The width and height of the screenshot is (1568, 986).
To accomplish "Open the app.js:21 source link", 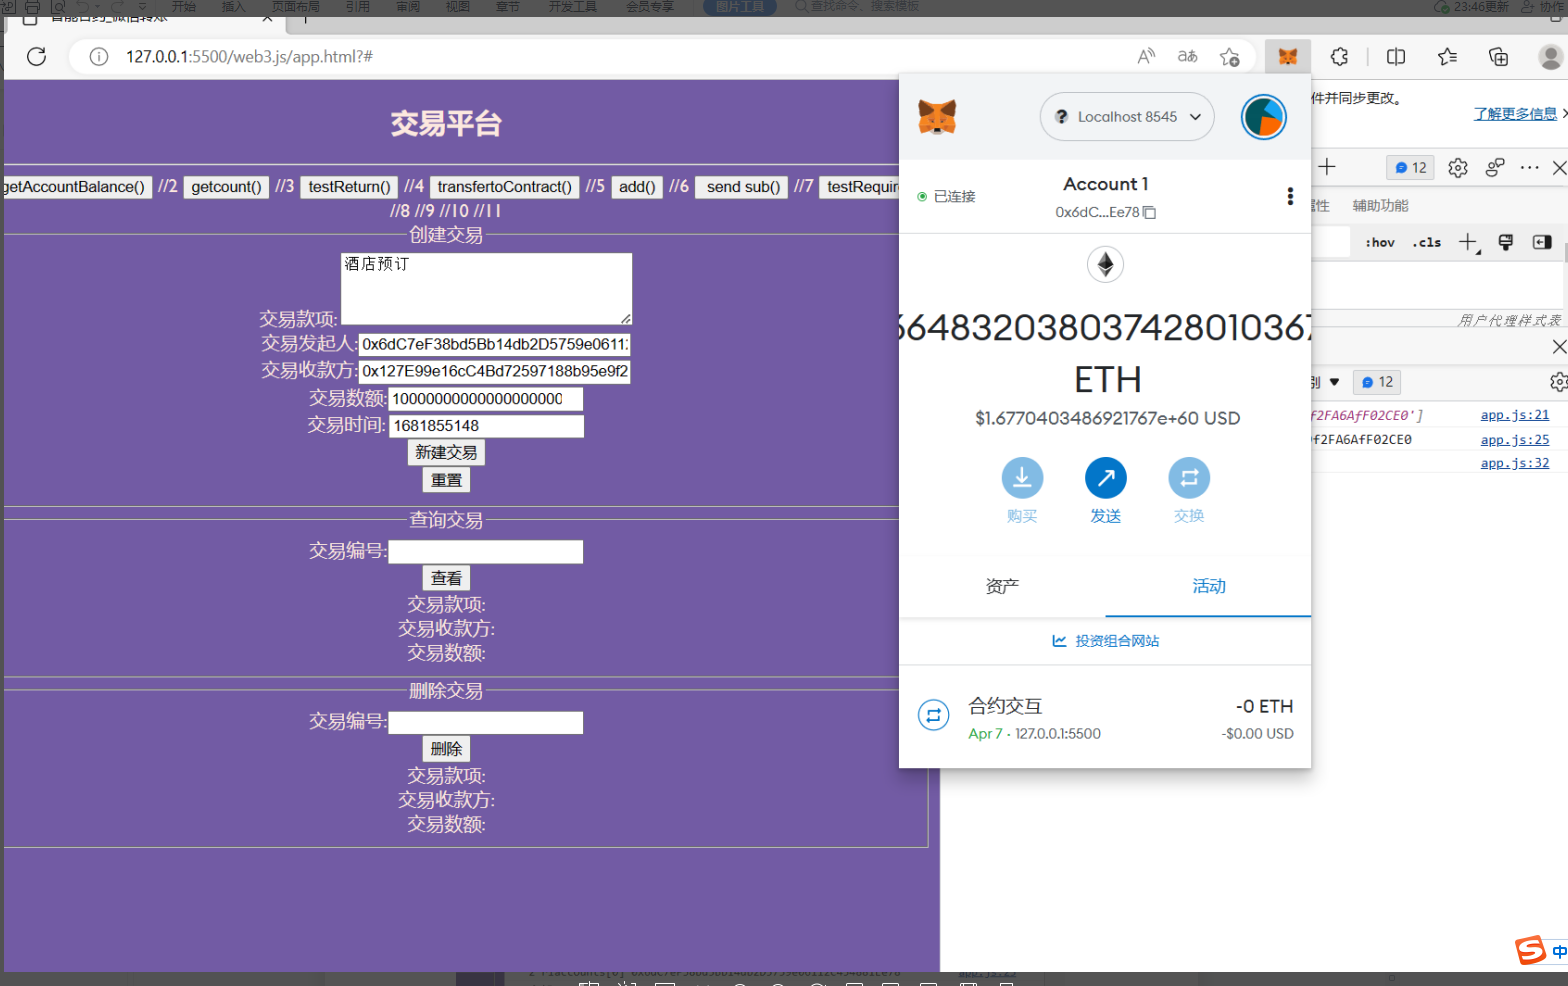I will (x=1514, y=415).
